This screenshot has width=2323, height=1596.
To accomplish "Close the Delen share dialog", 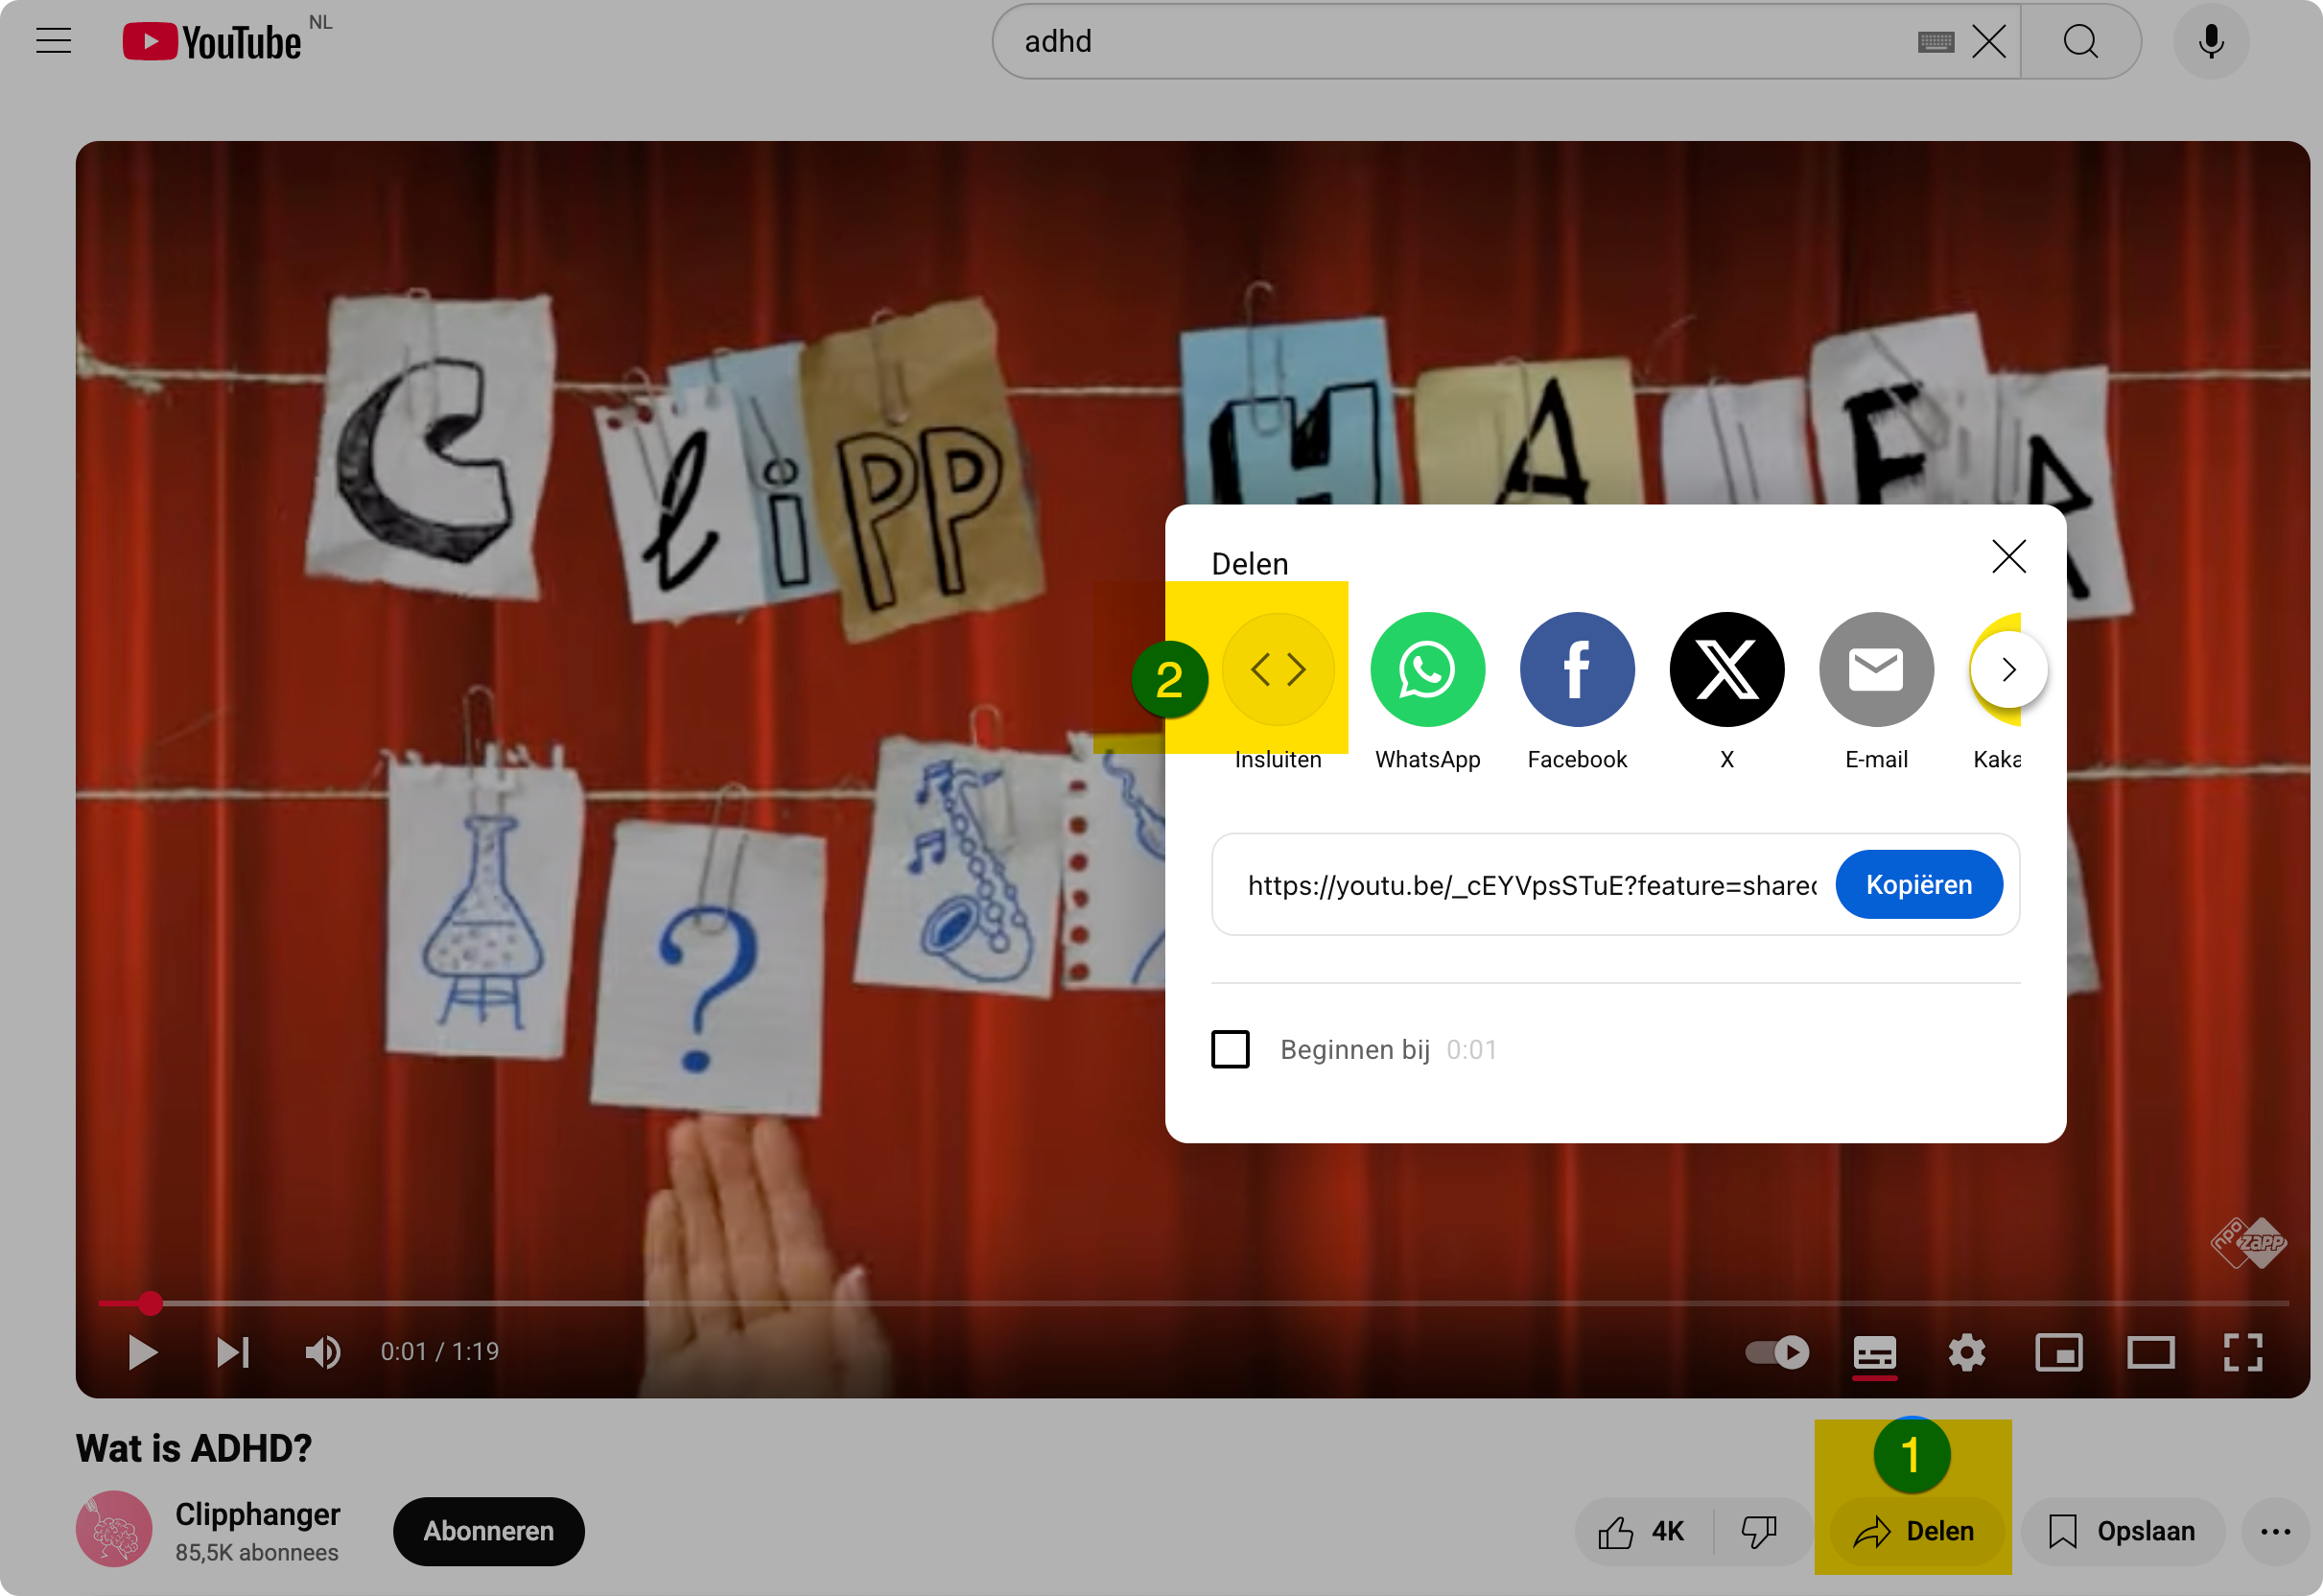I will (2008, 556).
